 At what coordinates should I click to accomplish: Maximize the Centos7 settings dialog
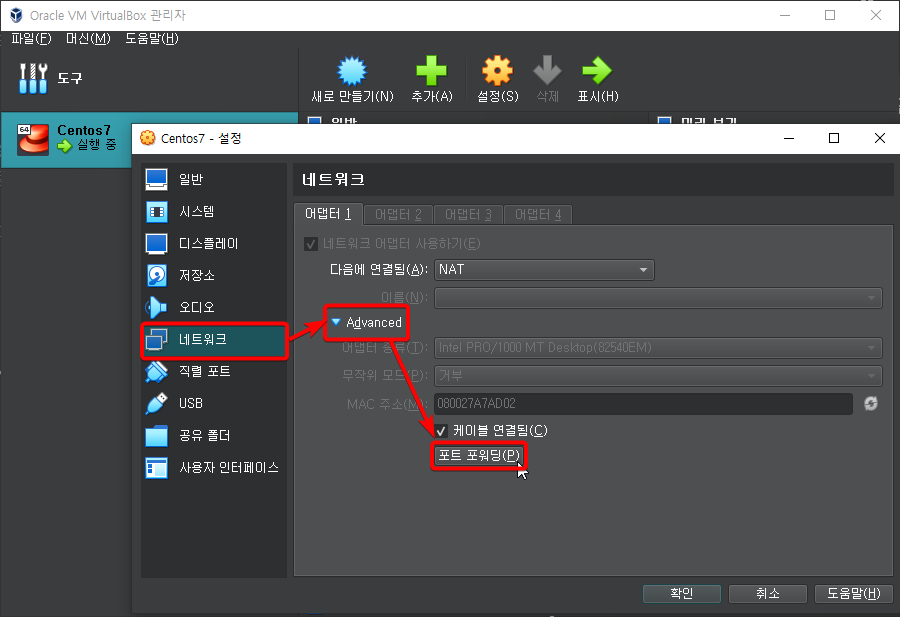[834, 138]
